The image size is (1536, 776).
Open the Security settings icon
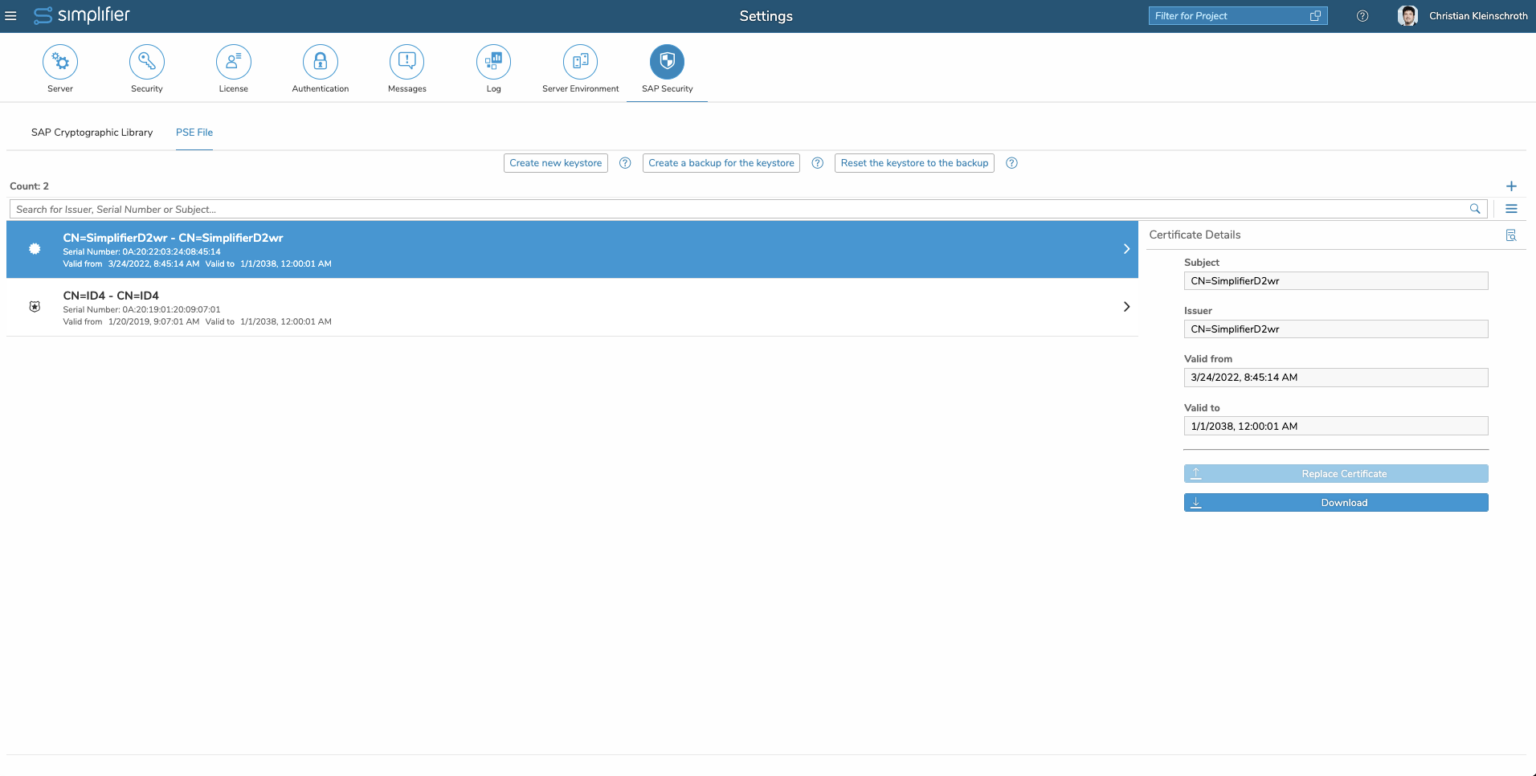tap(147, 62)
